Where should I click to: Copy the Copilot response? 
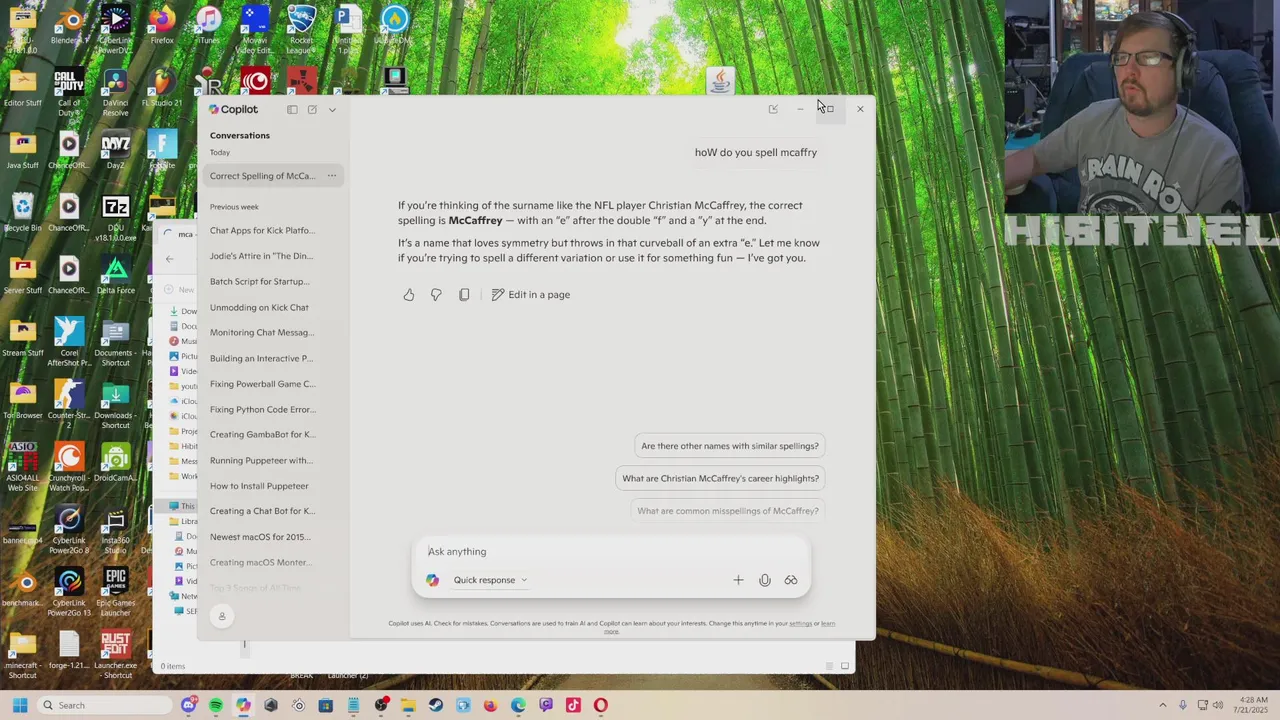point(464,295)
